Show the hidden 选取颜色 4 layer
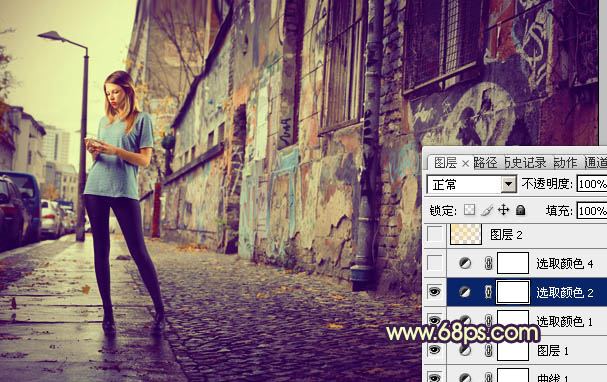 [435, 263]
